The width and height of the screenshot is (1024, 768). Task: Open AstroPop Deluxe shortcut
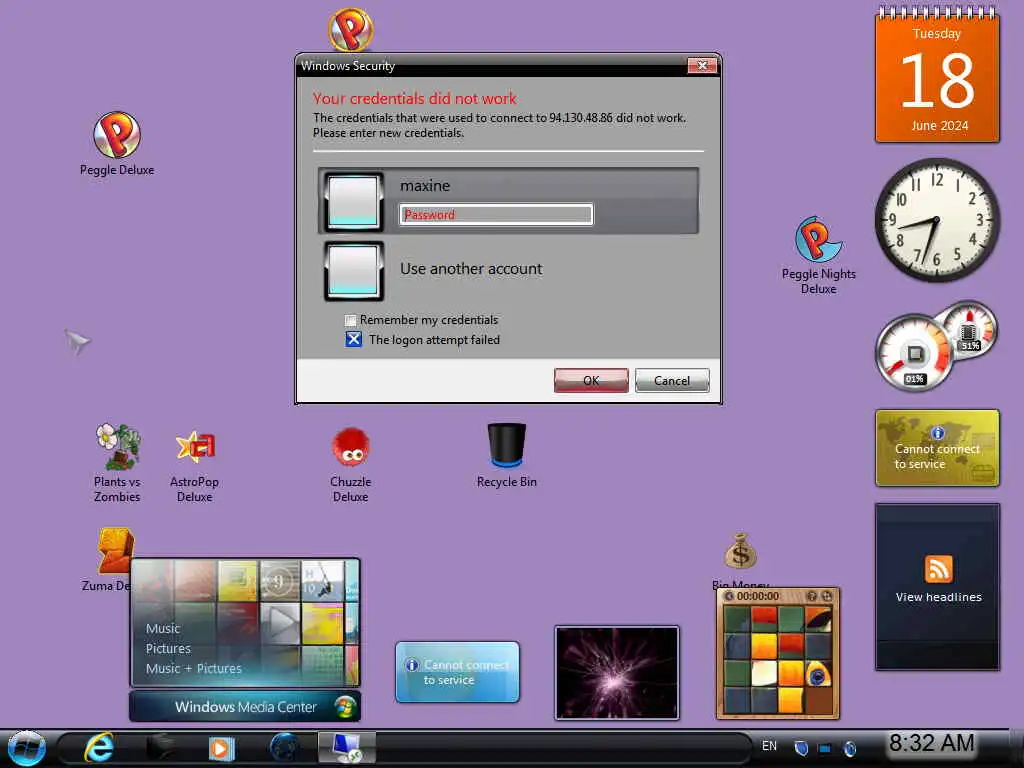195,465
